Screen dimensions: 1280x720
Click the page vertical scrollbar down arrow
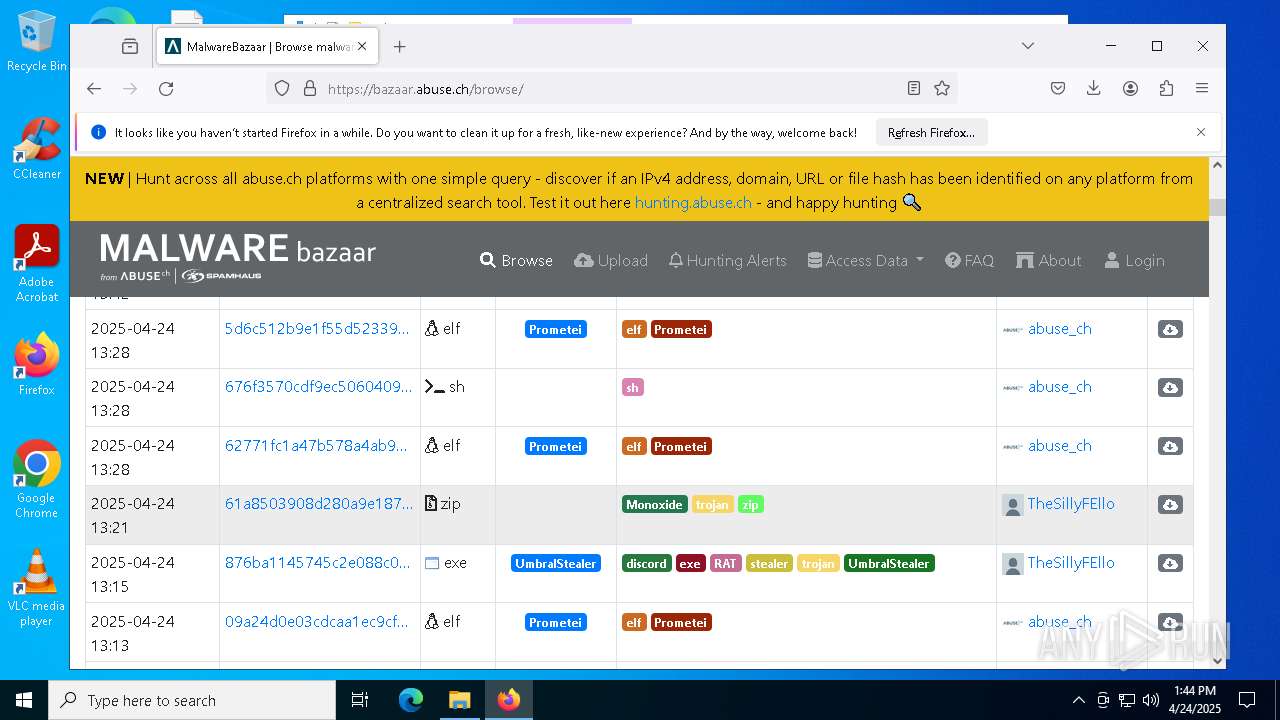tap(1217, 659)
